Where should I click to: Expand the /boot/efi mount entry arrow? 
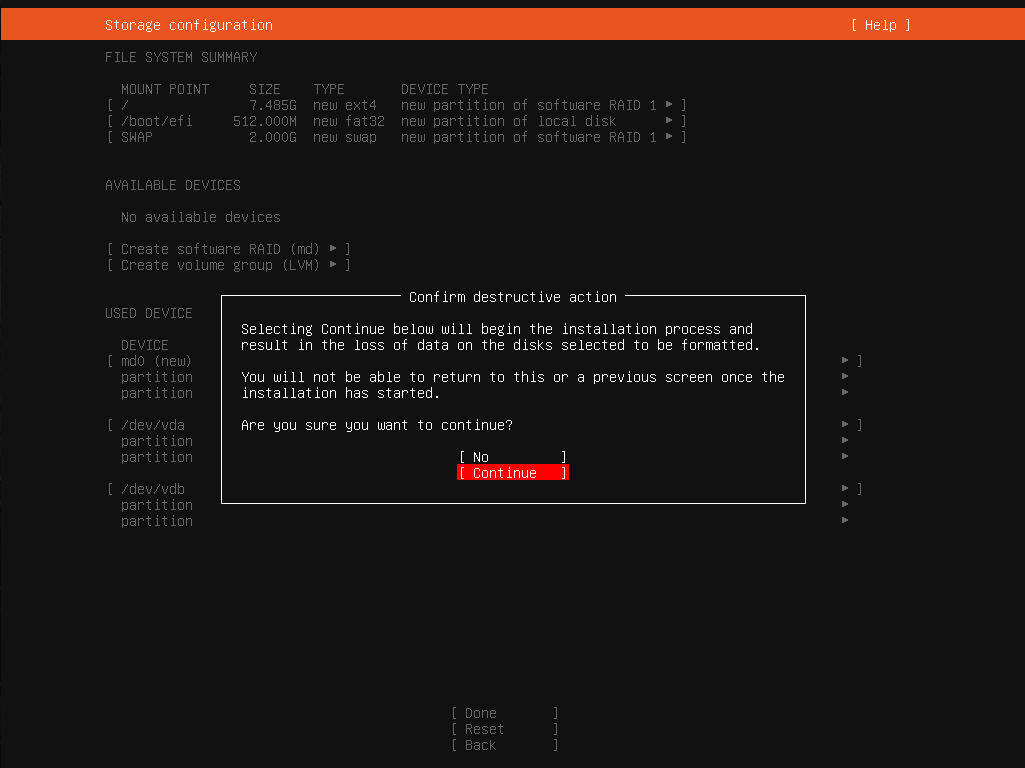tap(670, 121)
